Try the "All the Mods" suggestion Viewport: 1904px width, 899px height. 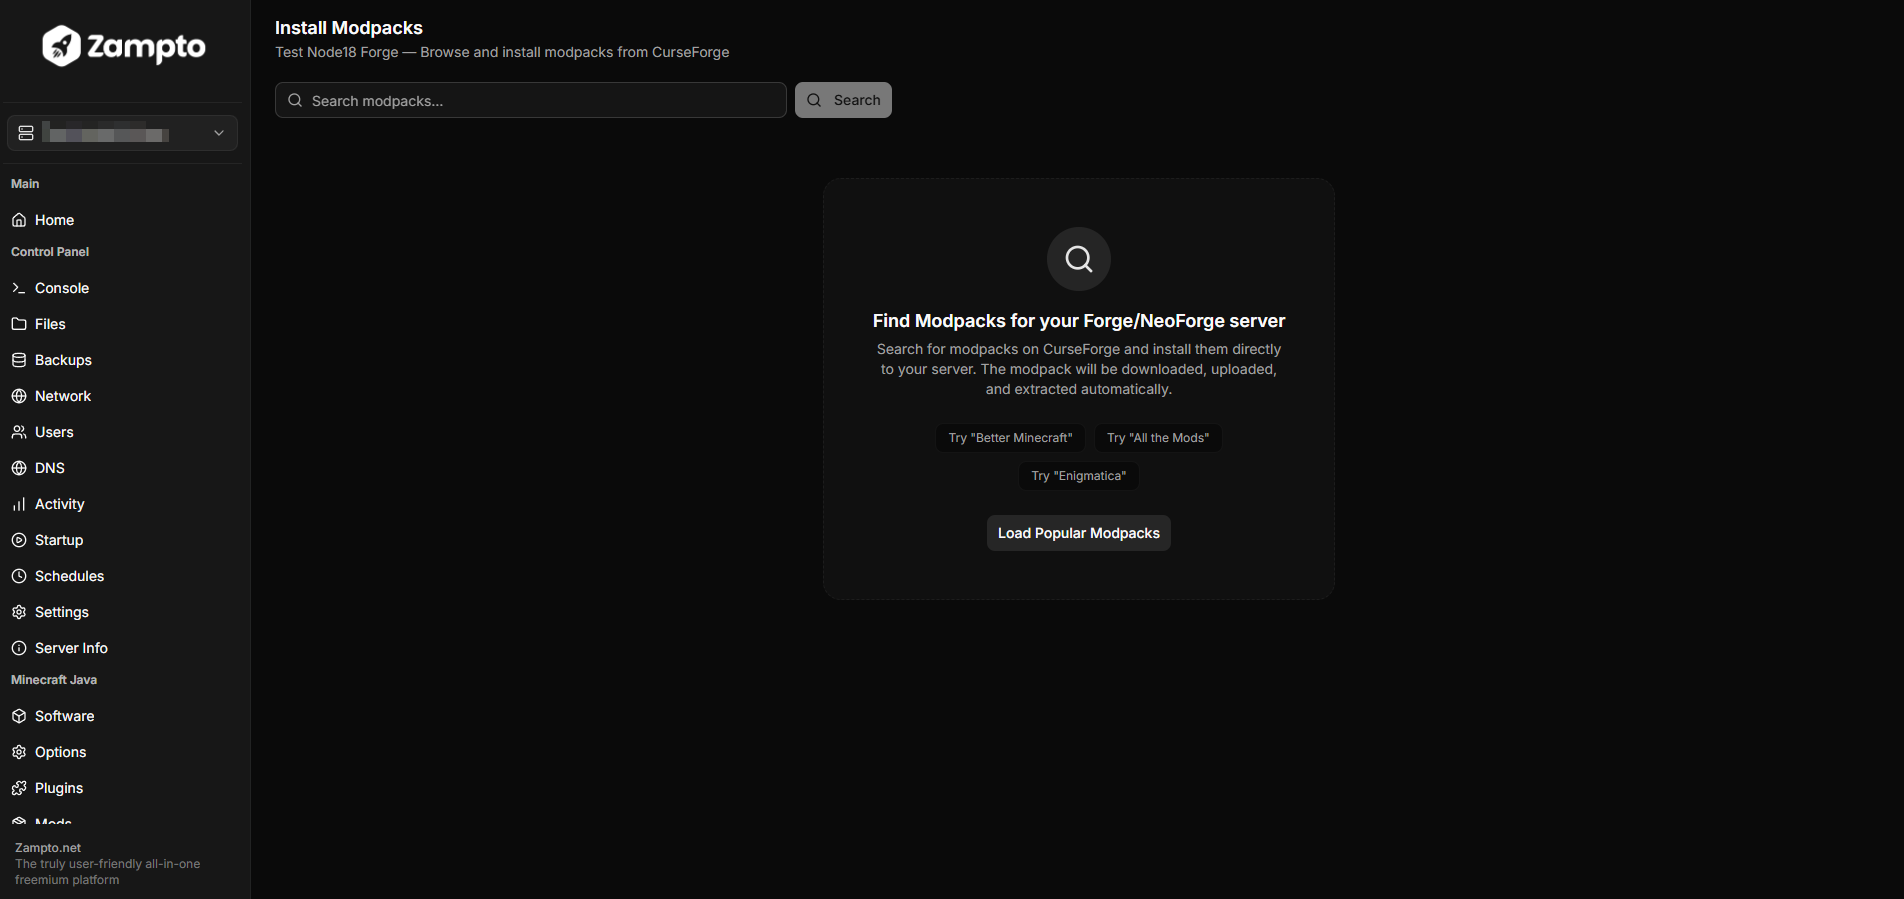point(1158,438)
